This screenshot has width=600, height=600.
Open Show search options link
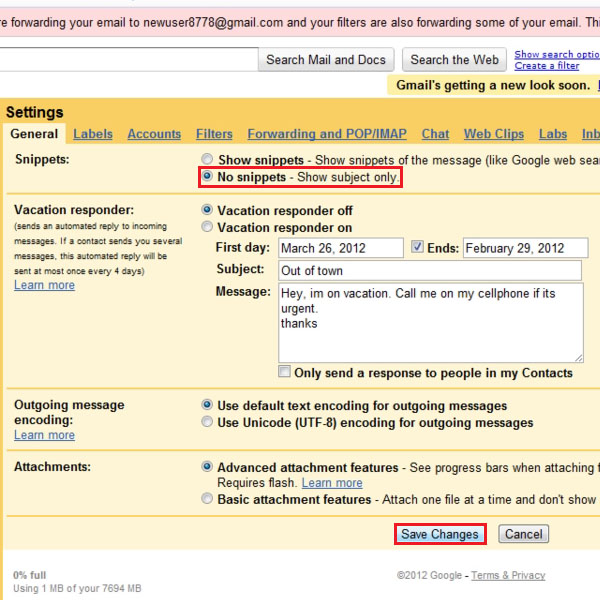(557, 54)
